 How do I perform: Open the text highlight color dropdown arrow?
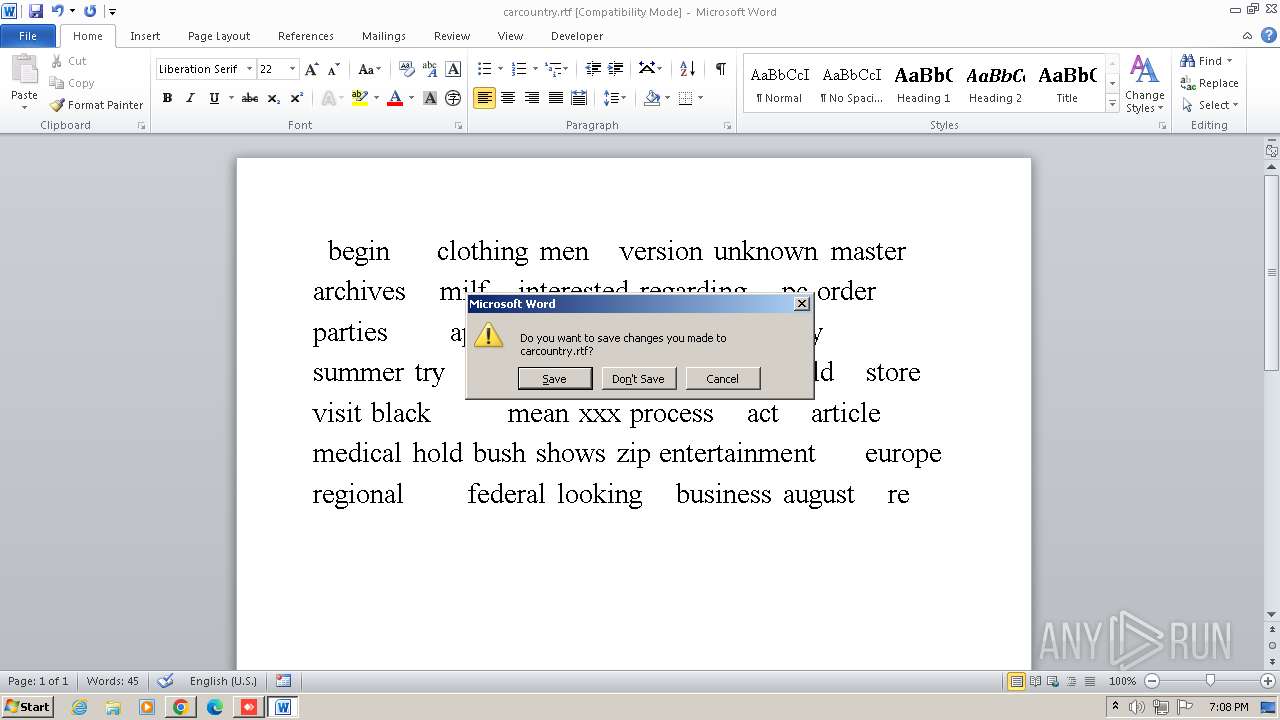click(376, 98)
